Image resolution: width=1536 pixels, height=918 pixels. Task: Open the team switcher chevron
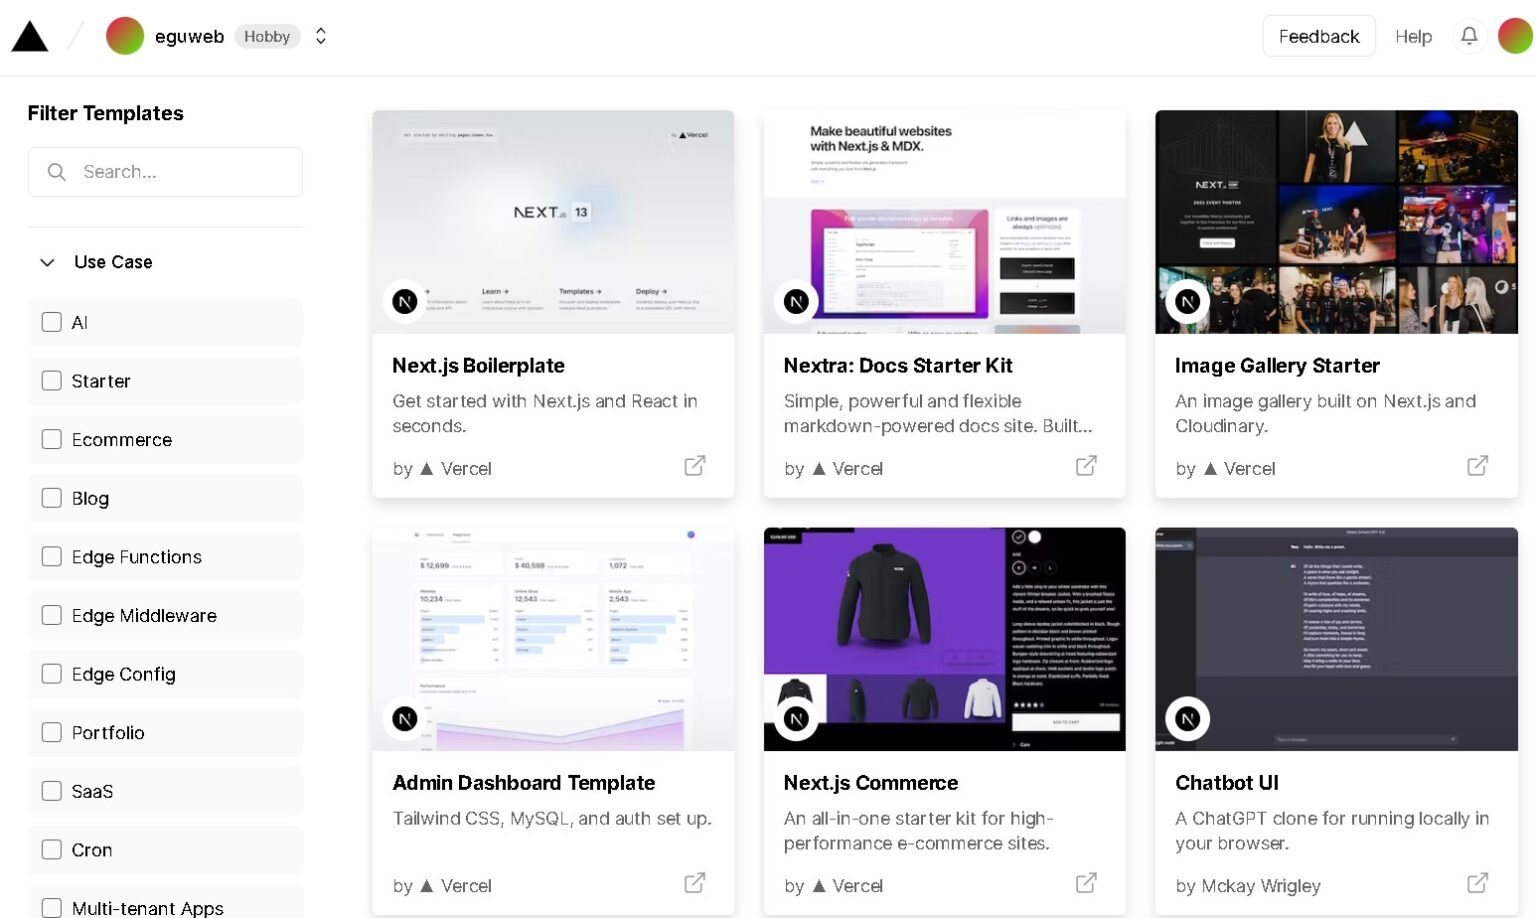tap(321, 36)
